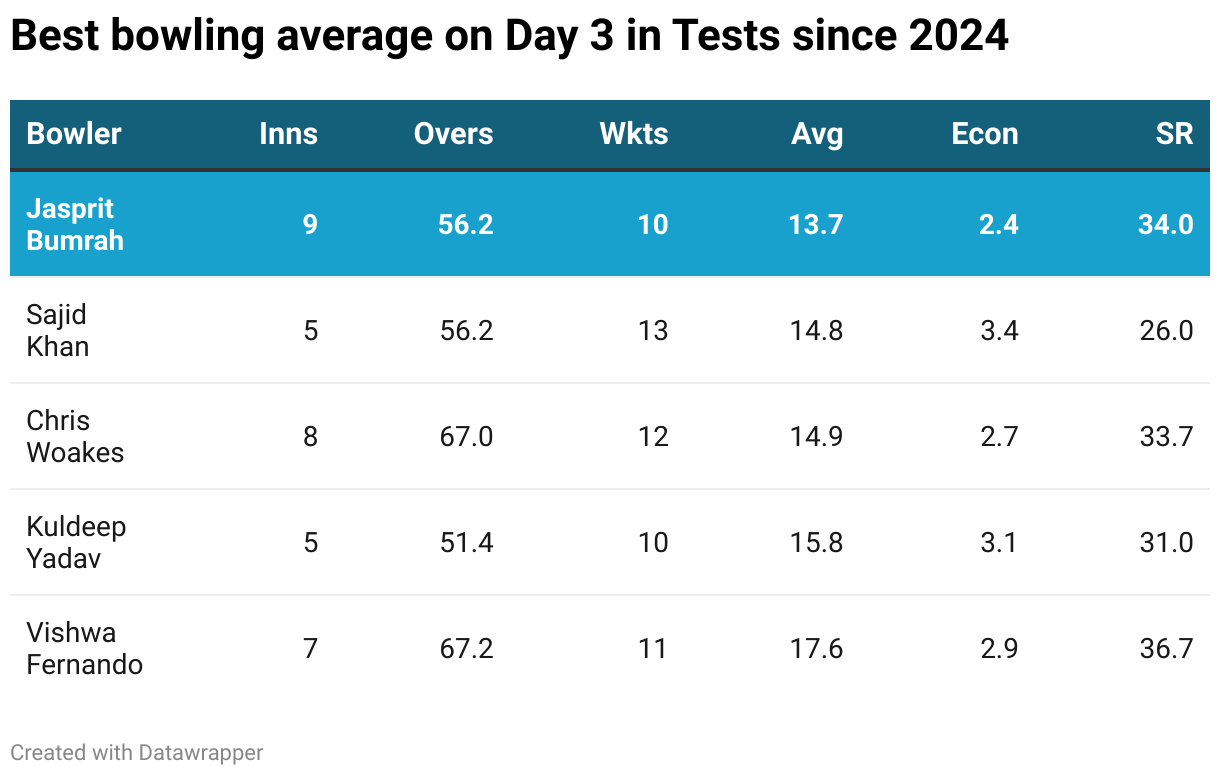Click Chris Woakes' 67.0 overs cell
The image size is (1220, 776).
click(x=466, y=436)
